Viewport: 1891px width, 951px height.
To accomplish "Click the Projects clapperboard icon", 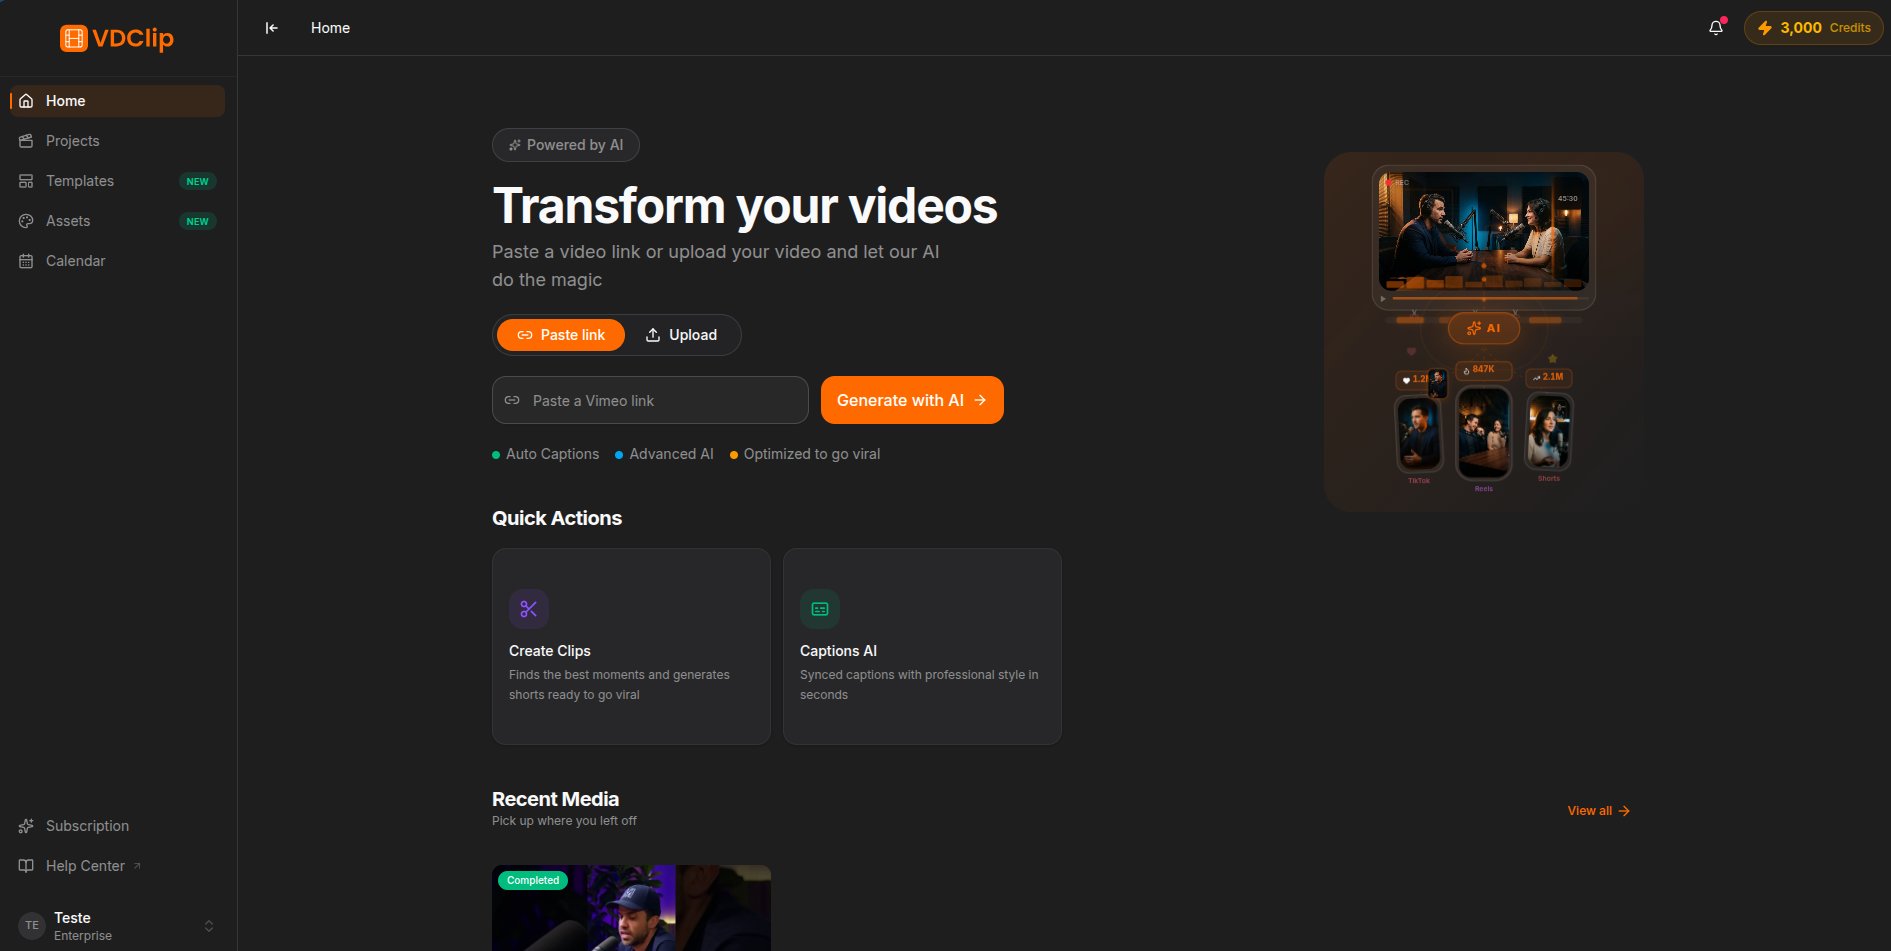I will [26, 141].
